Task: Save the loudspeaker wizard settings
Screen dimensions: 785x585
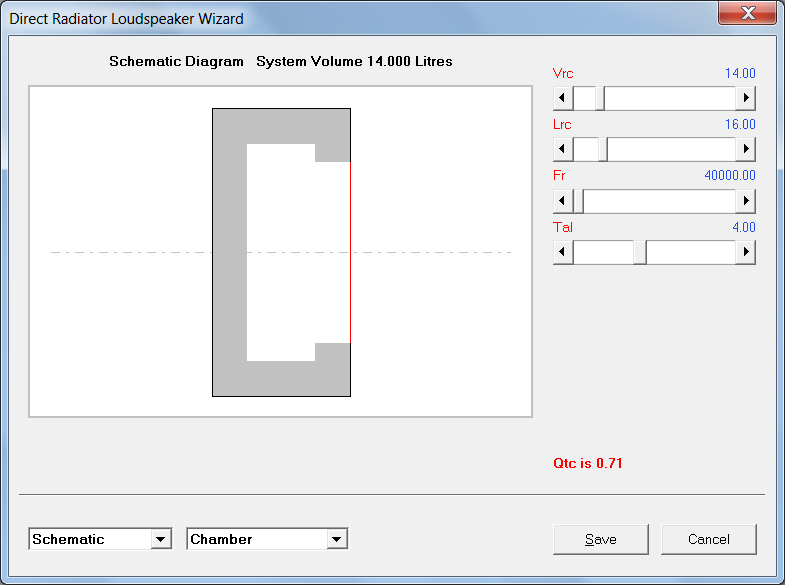Action: tap(601, 539)
